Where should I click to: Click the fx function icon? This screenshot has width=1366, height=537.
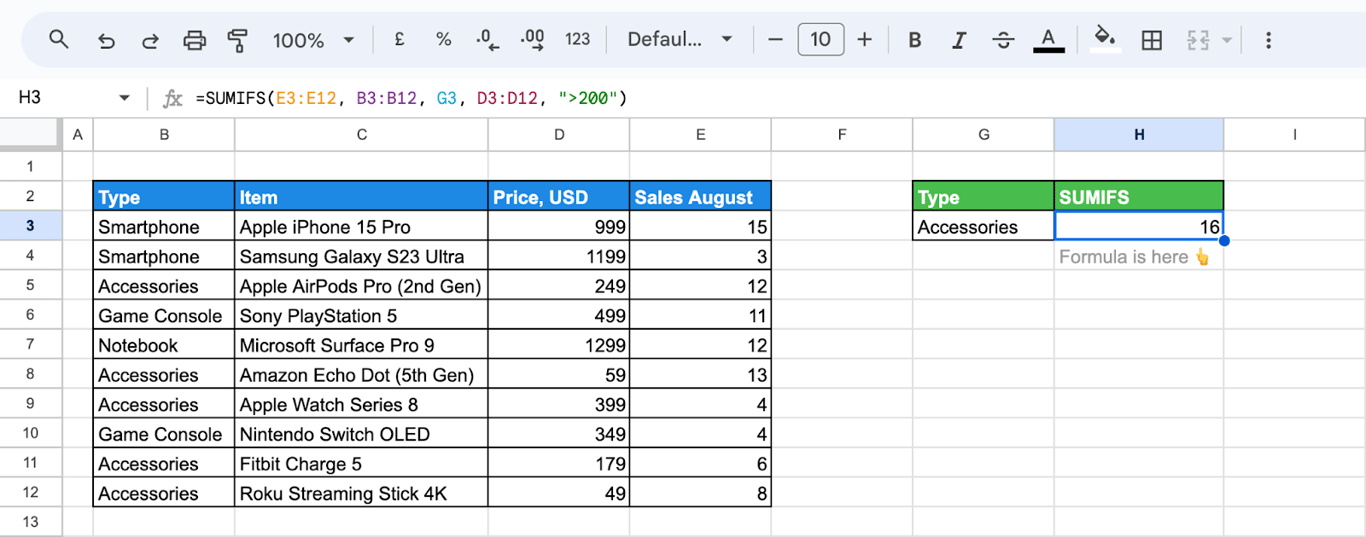pos(173,98)
